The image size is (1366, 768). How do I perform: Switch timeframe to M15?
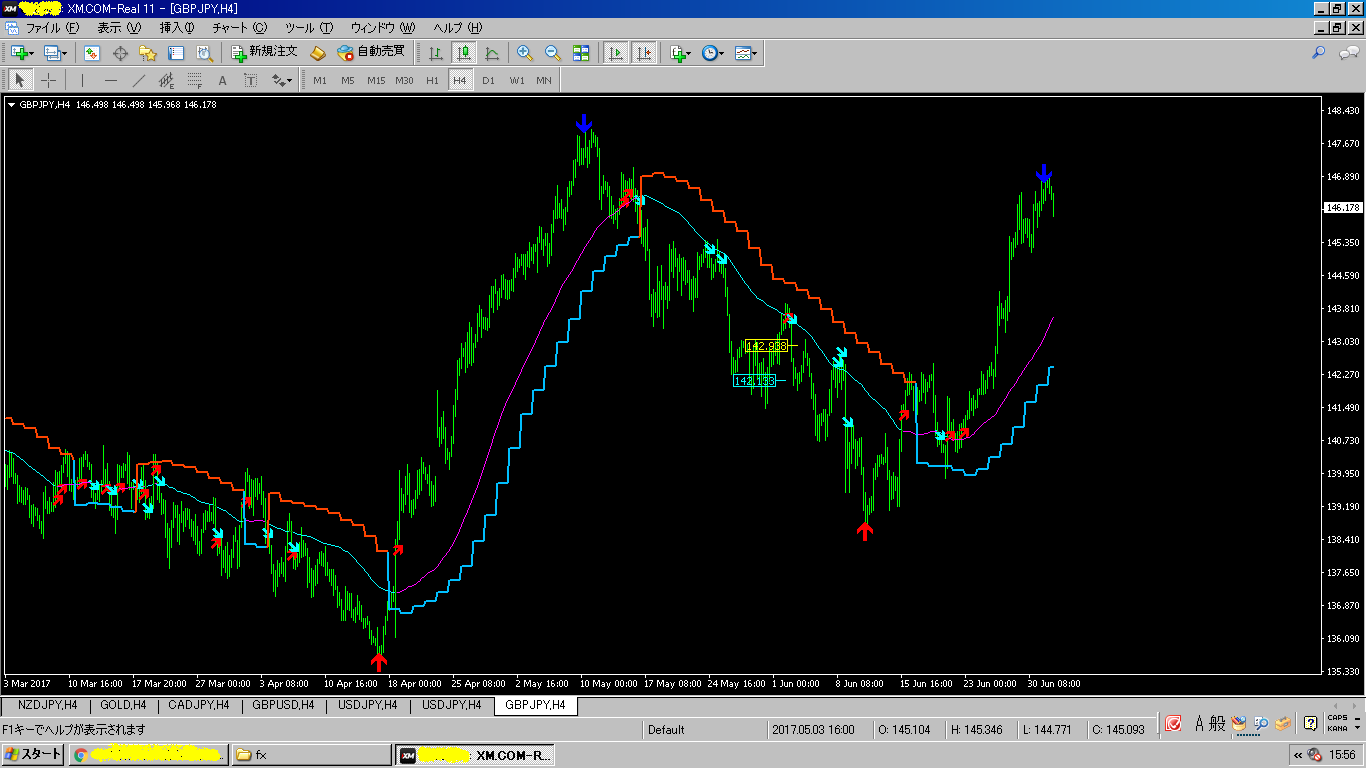click(375, 80)
